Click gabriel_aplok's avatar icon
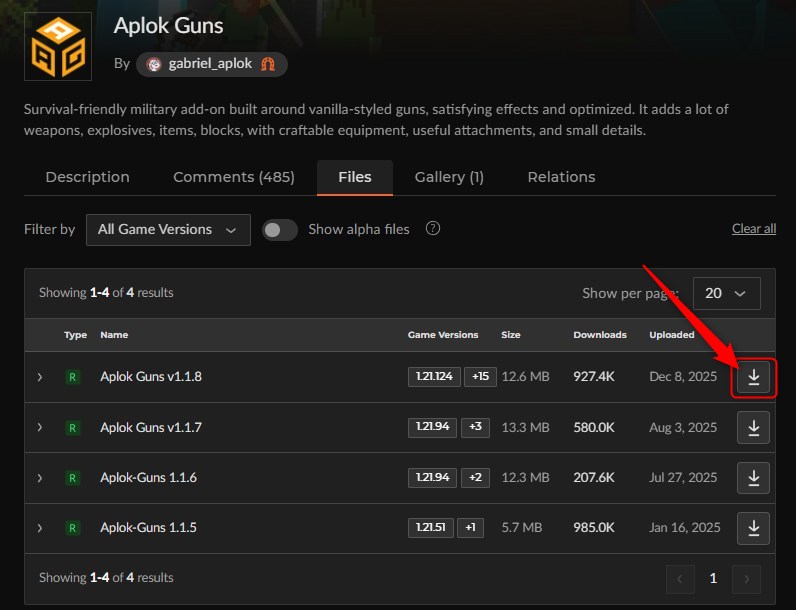 [154, 64]
